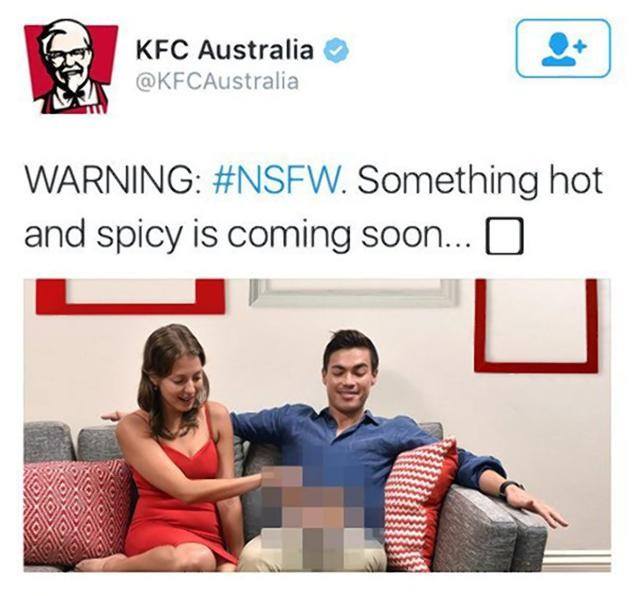Open the @KFCAustralia handle
This screenshot has width=635, height=596.
(x=217, y=81)
